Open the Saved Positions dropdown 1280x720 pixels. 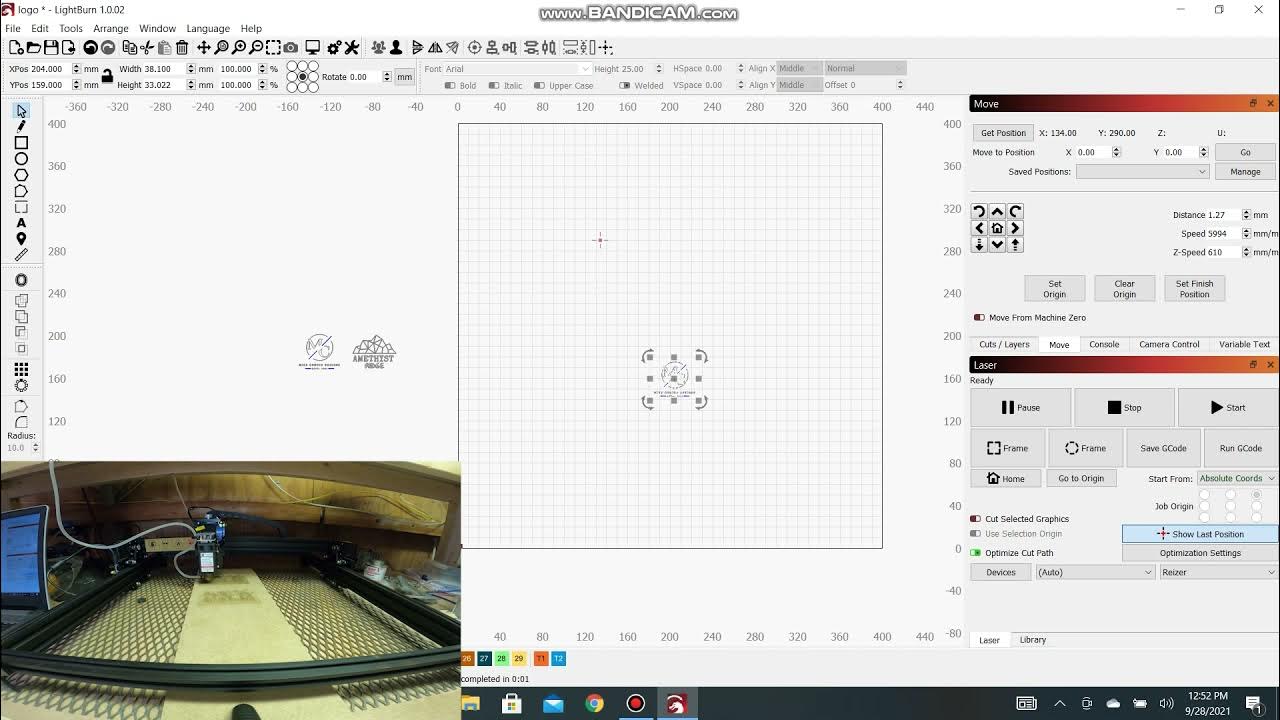pyautogui.click(x=1142, y=172)
